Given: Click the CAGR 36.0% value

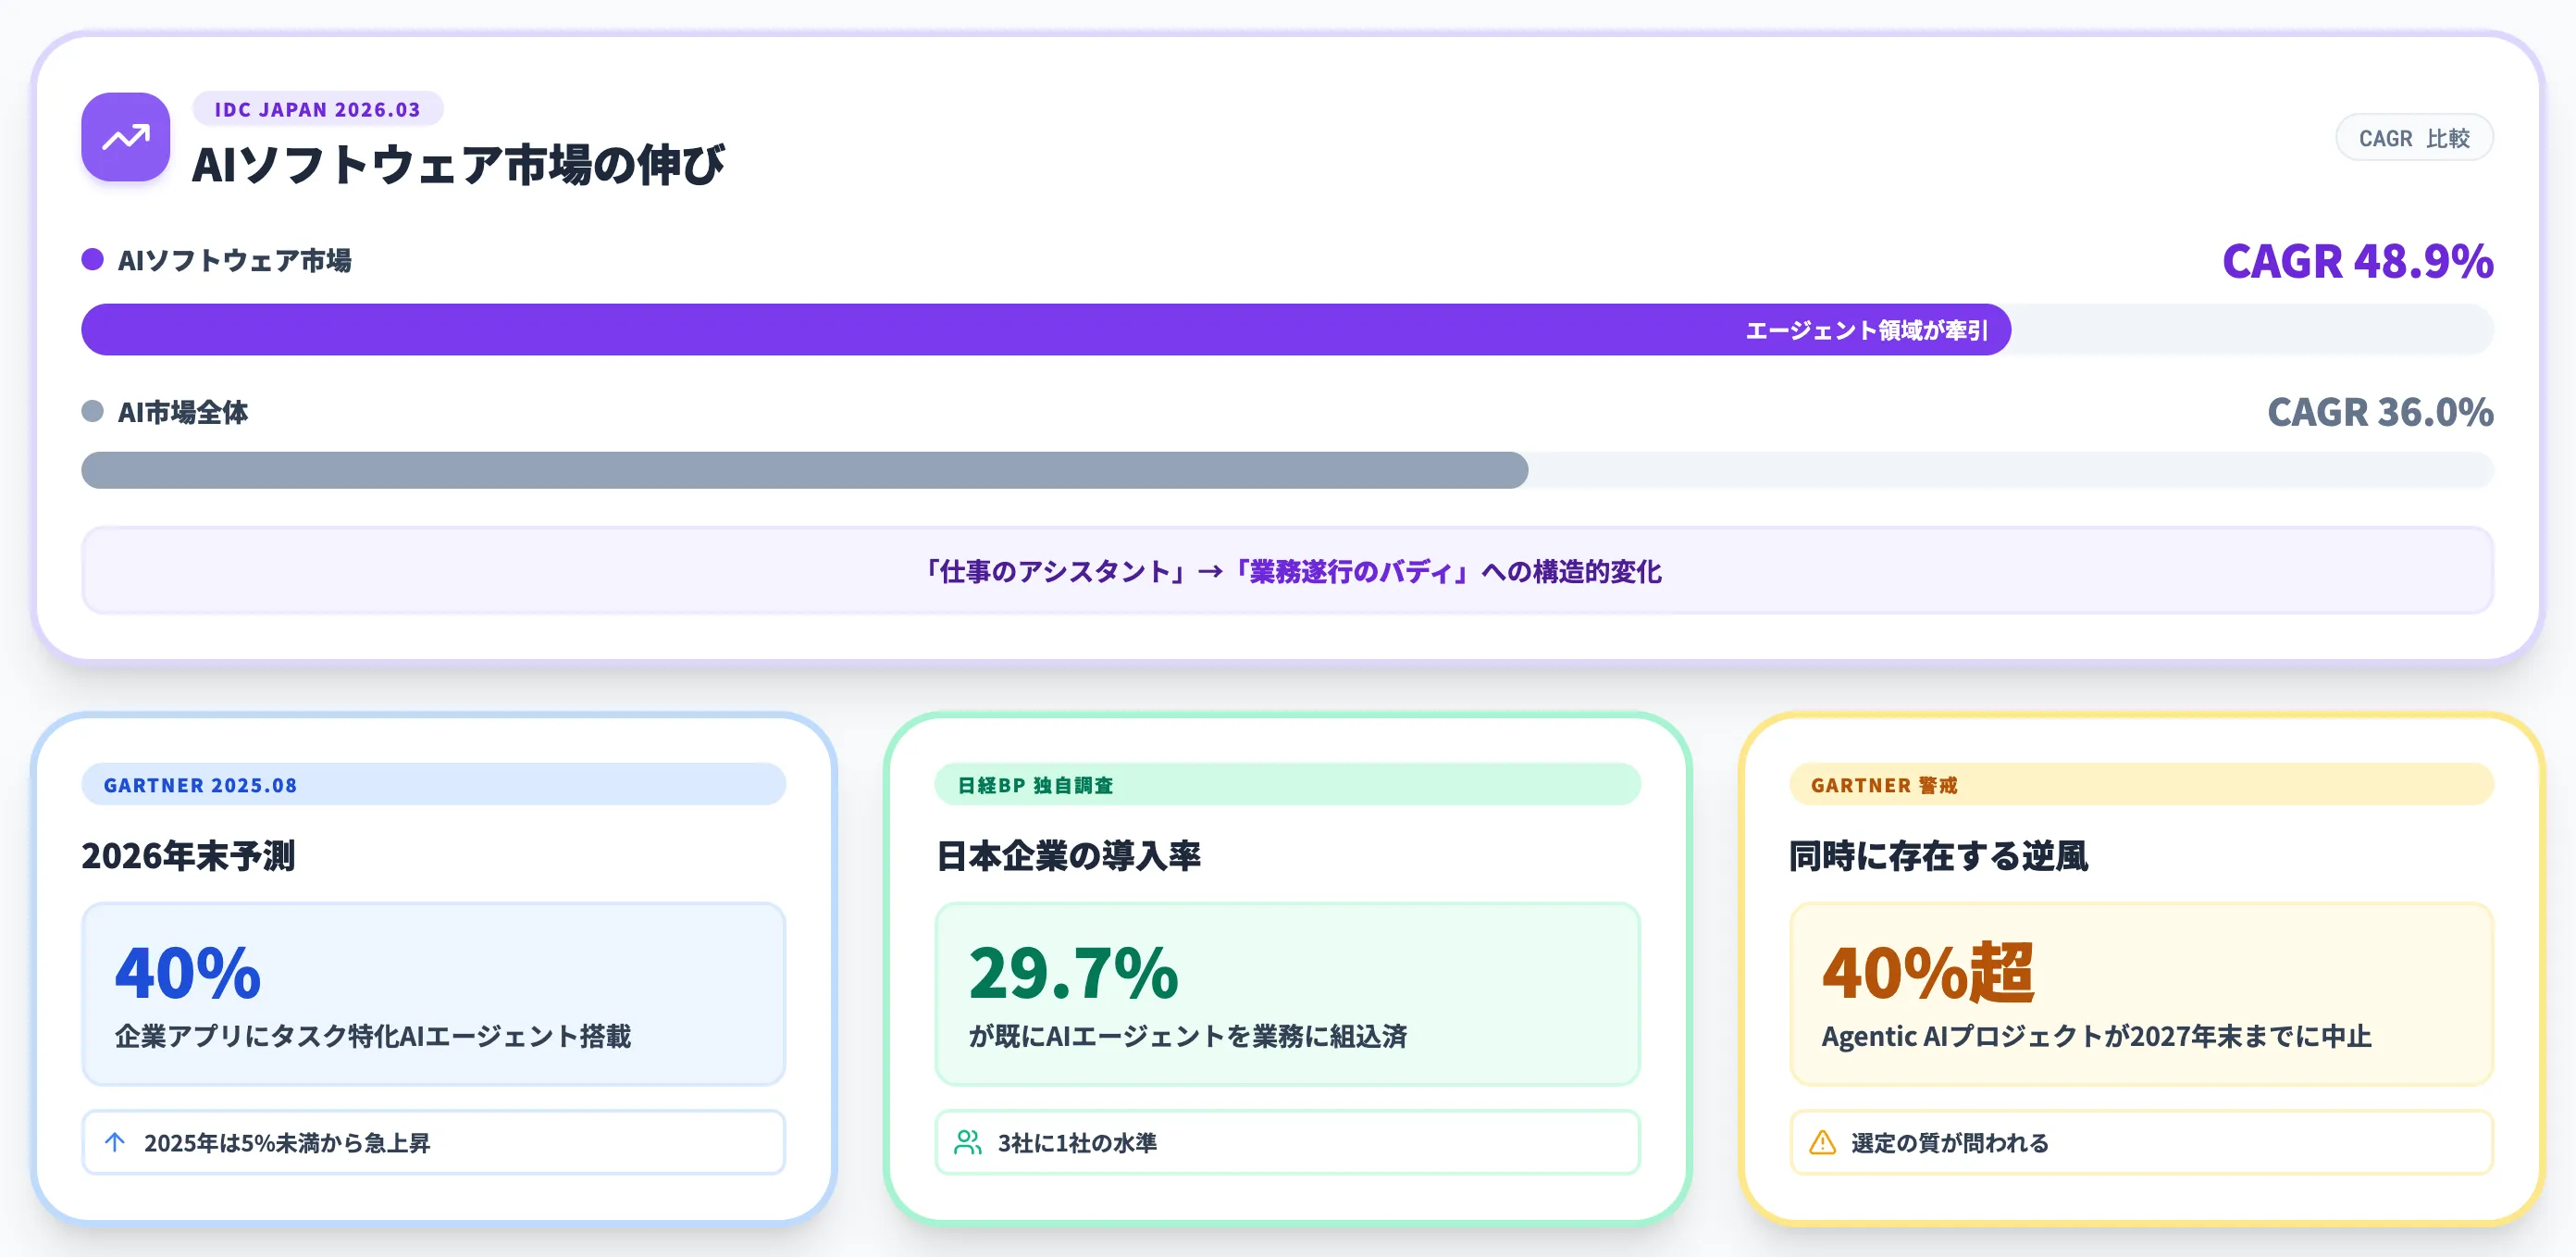Looking at the screenshot, I should click(x=2380, y=412).
